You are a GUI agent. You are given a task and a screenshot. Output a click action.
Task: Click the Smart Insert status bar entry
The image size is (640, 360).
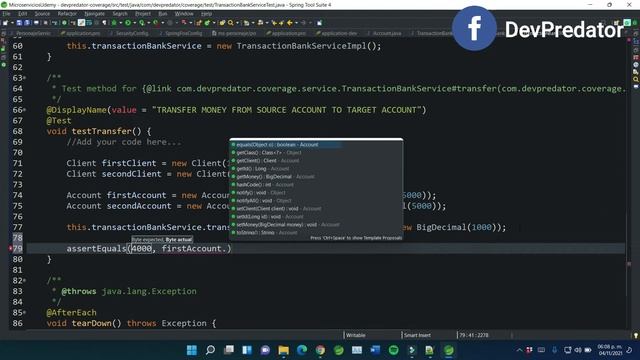[x=417, y=335]
